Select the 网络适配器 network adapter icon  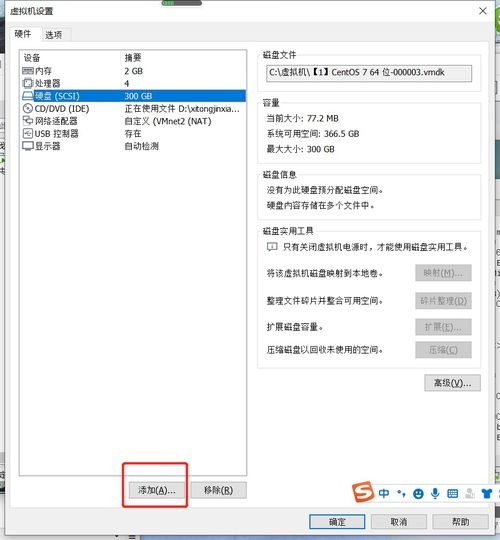tap(28, 121)
